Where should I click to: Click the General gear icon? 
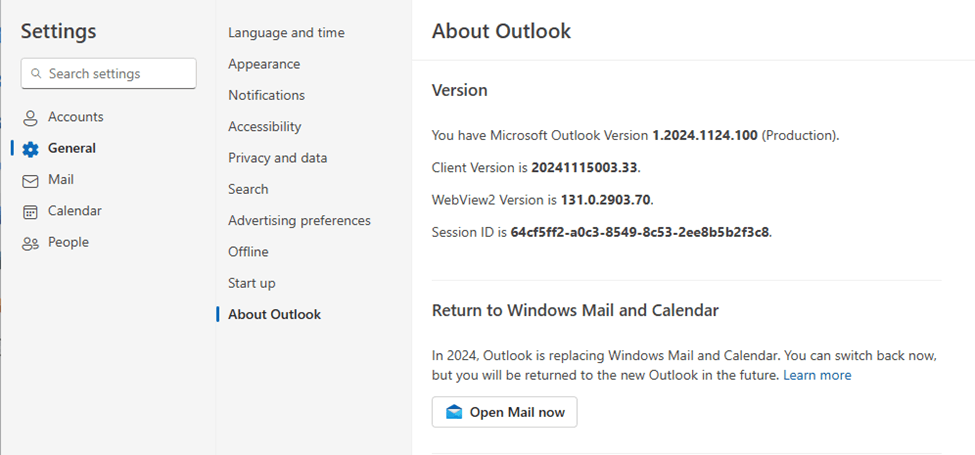(30, 149)
